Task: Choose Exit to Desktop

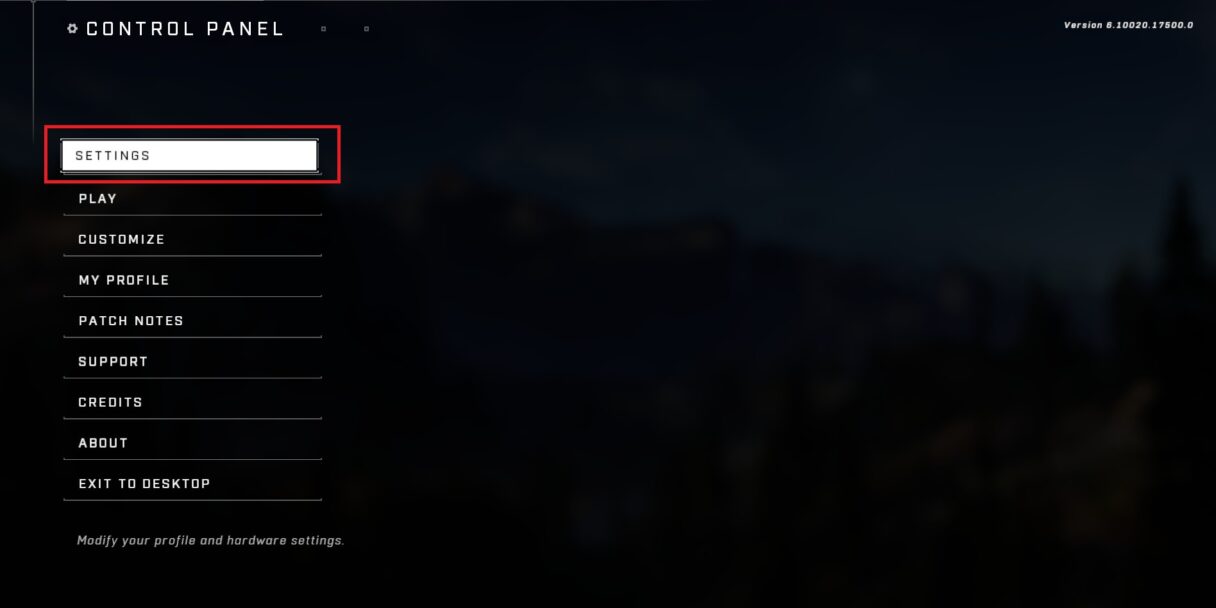Action: click(x=193, y=484)
